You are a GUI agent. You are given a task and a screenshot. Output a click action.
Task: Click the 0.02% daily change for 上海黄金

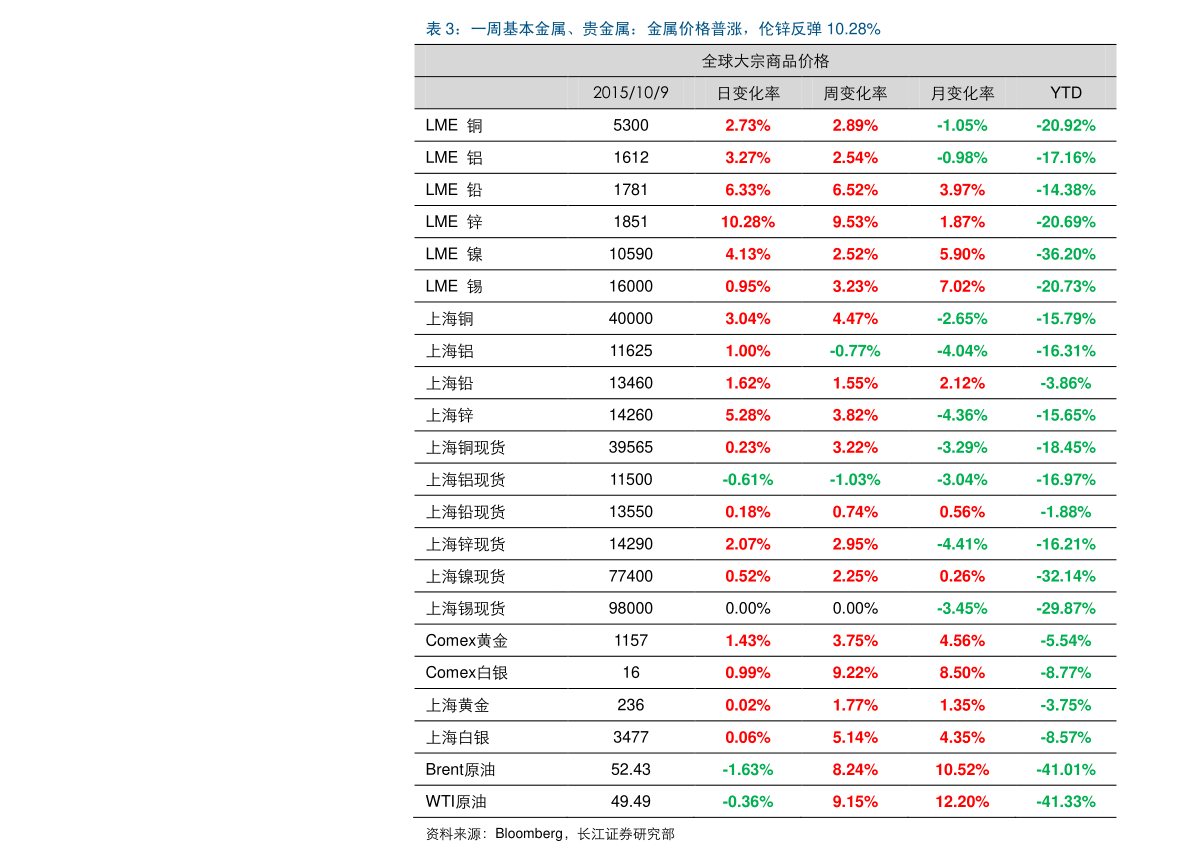tap(748, 705)
